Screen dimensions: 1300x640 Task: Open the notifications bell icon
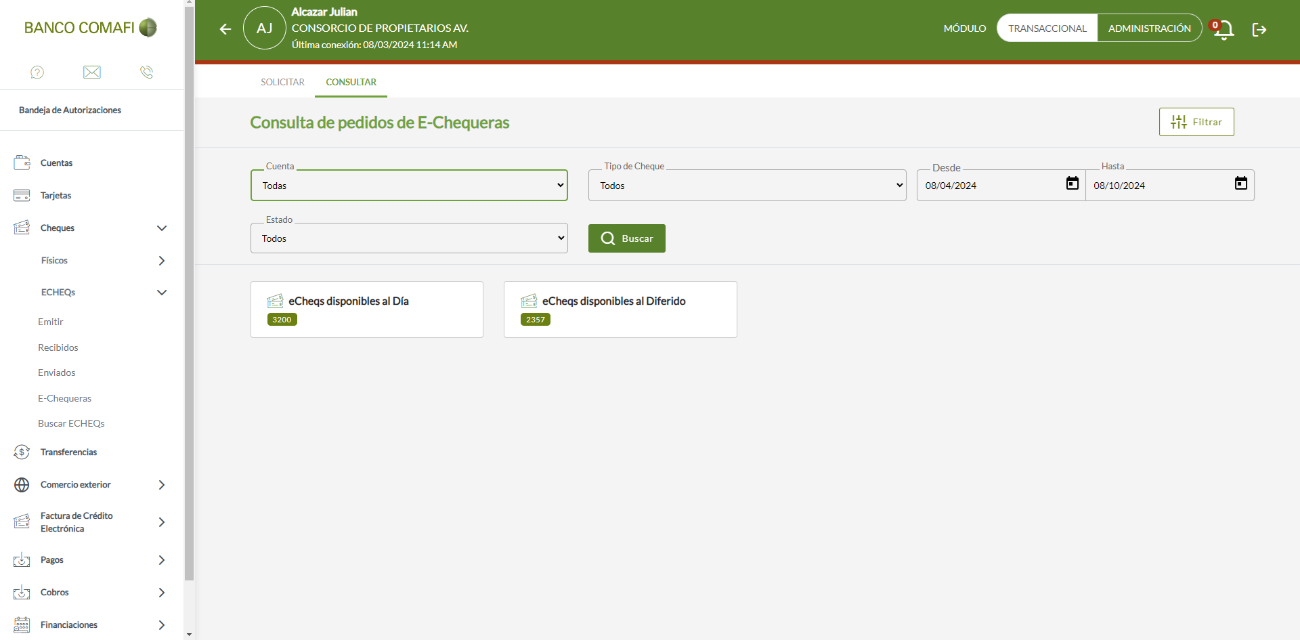pyautogui.click(x=1223, y=29)
